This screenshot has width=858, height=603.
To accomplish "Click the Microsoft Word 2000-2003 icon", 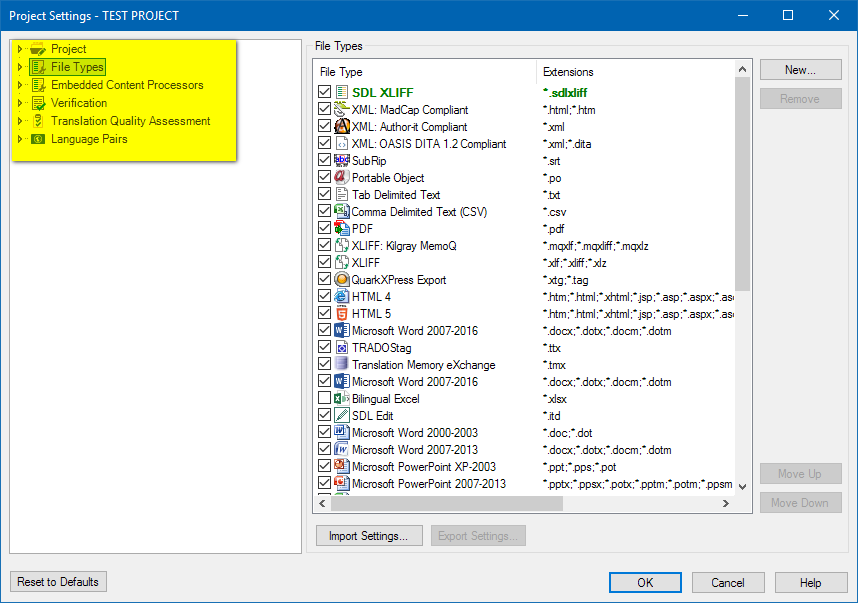I will (342, 432).
